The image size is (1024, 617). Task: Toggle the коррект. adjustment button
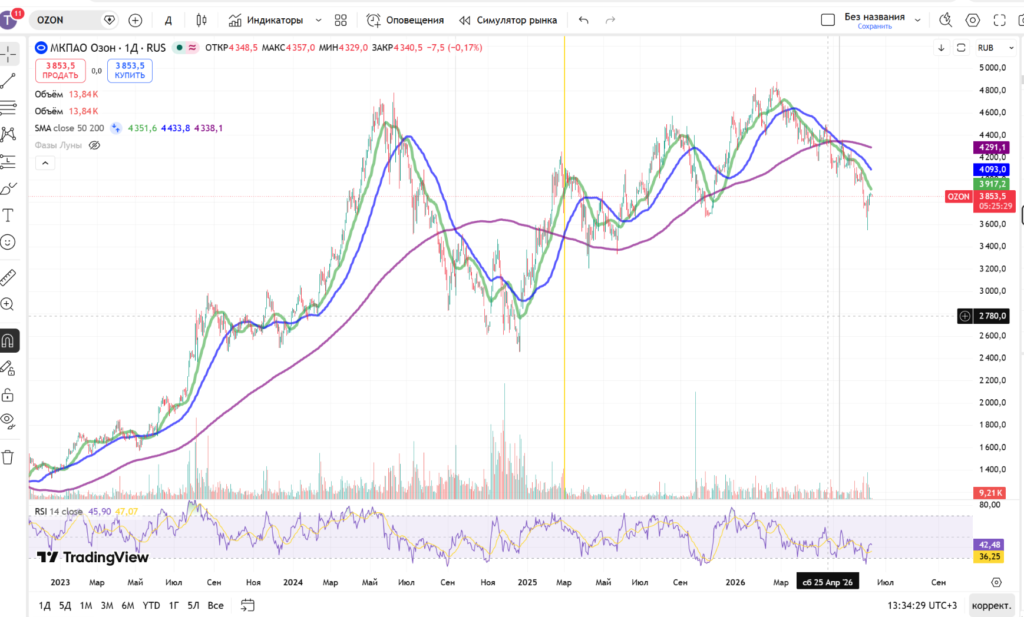(991, 605)
